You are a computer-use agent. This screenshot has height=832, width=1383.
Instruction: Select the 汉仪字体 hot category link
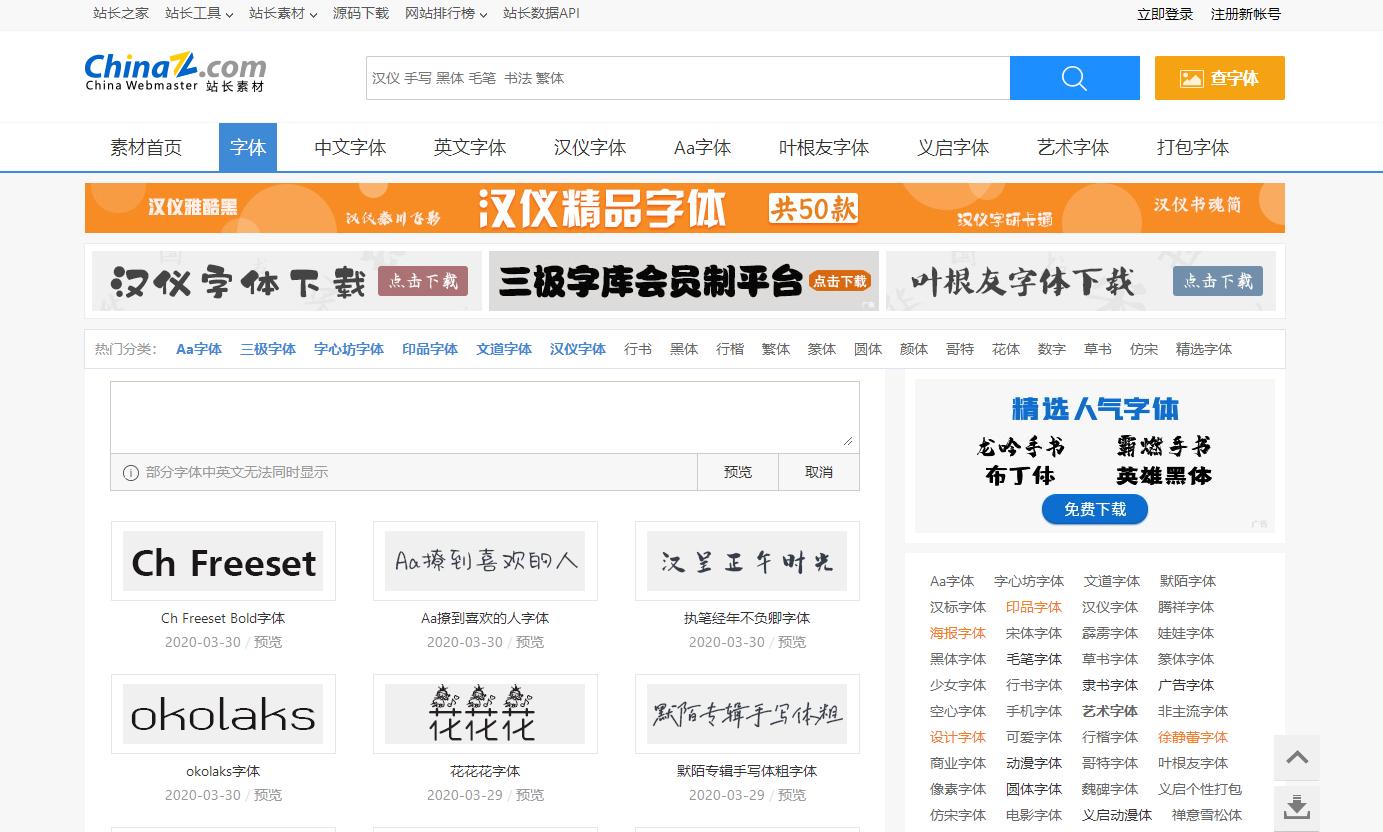tap(577, 349)
